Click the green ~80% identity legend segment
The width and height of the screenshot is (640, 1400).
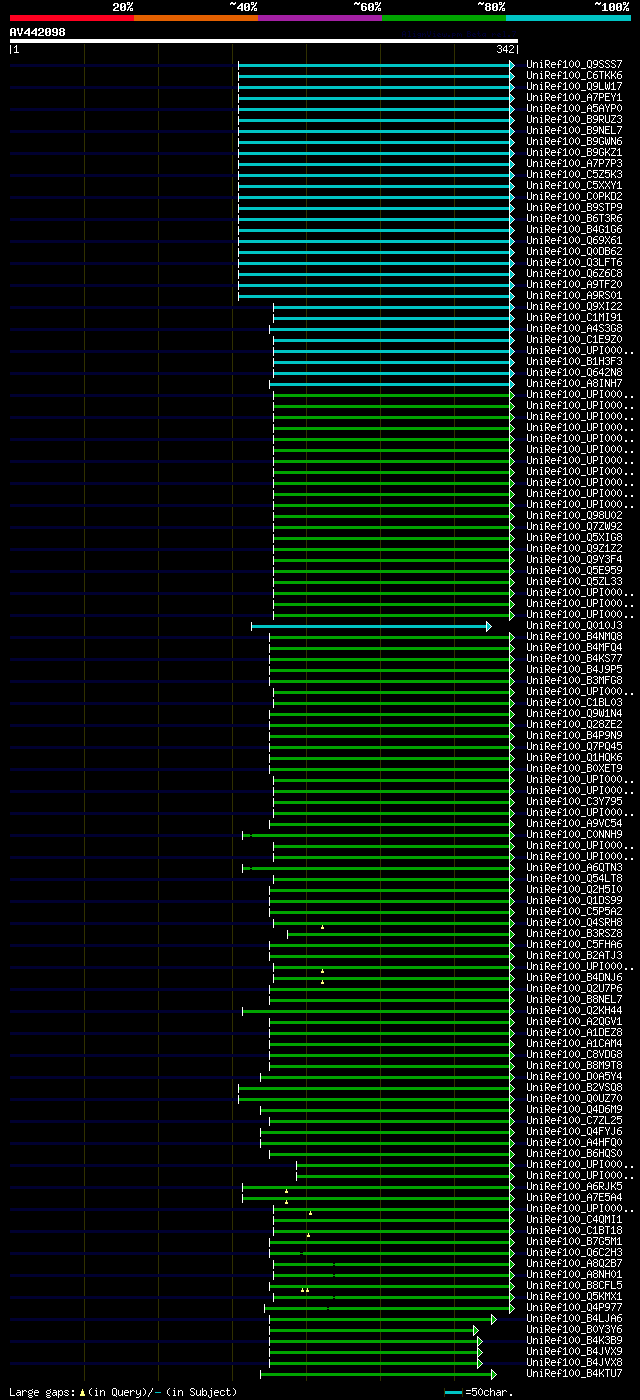[444, 18]
